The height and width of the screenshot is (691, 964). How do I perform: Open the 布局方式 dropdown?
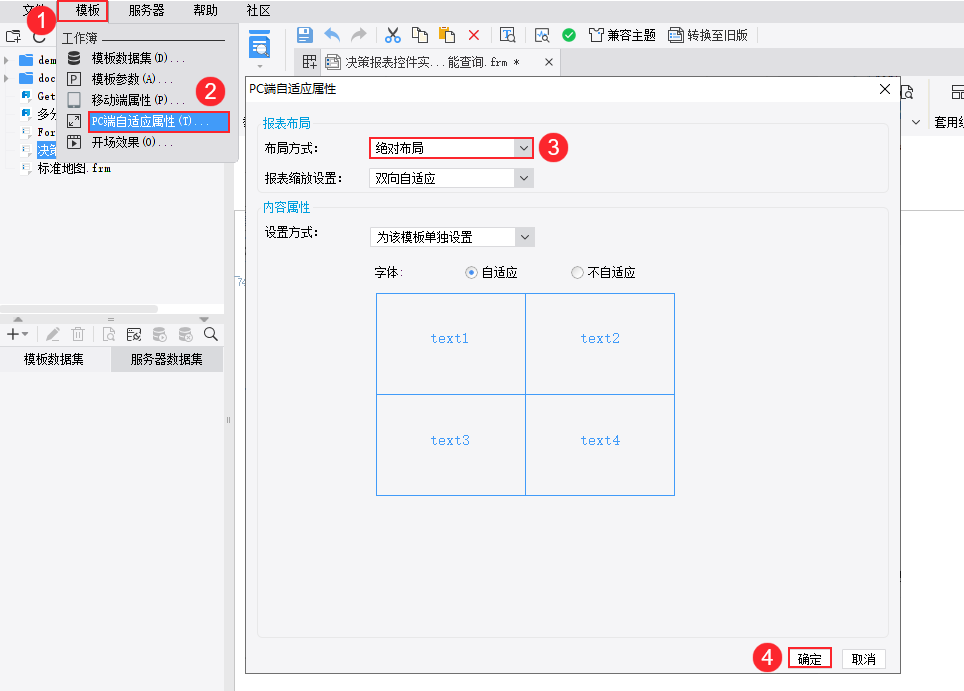451,148
